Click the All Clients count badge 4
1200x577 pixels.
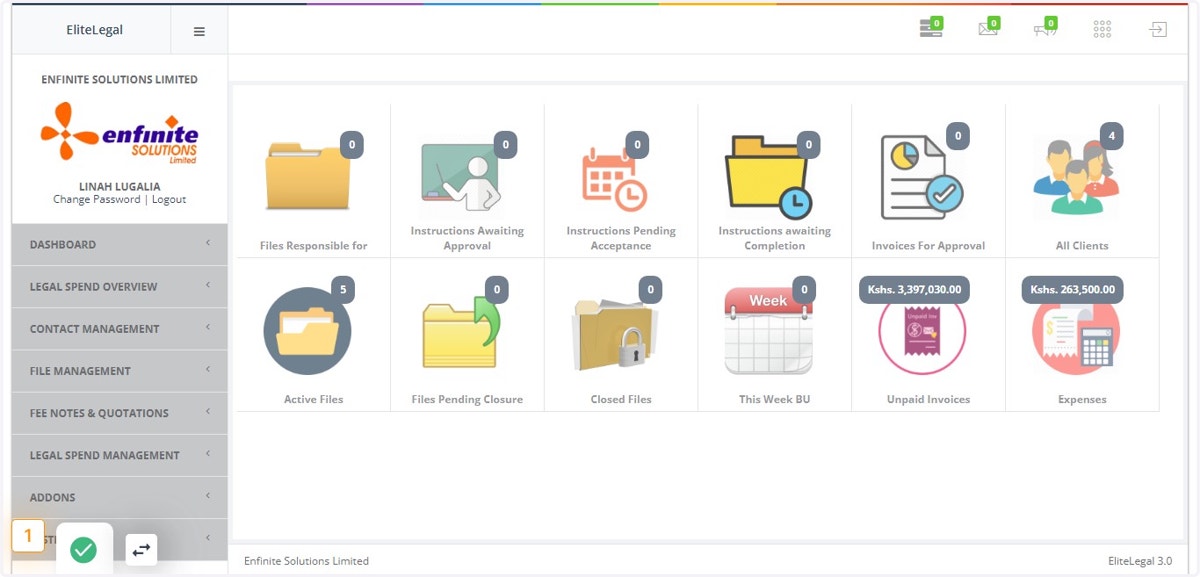[x=1111, y=136]
